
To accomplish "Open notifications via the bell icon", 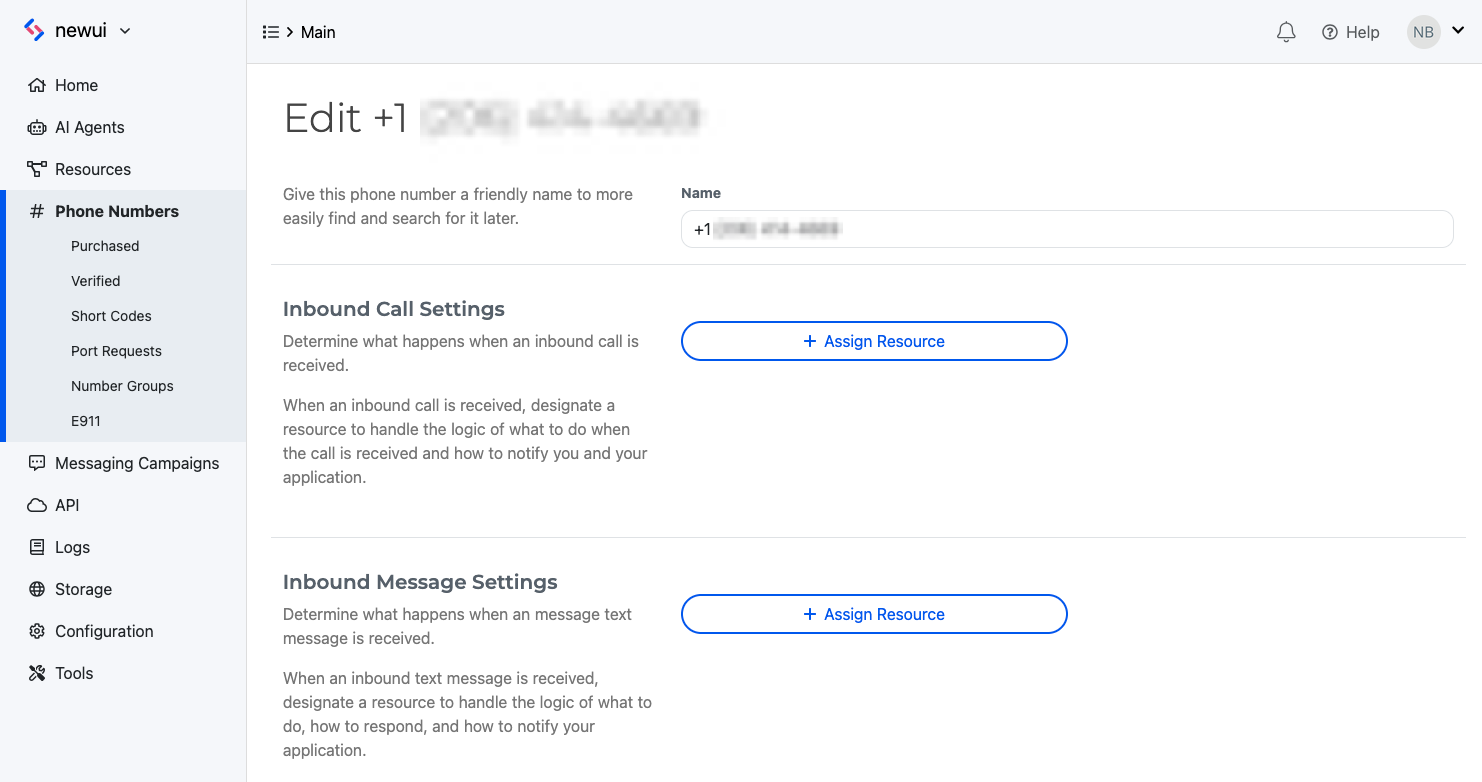I will coord(1286,31).
